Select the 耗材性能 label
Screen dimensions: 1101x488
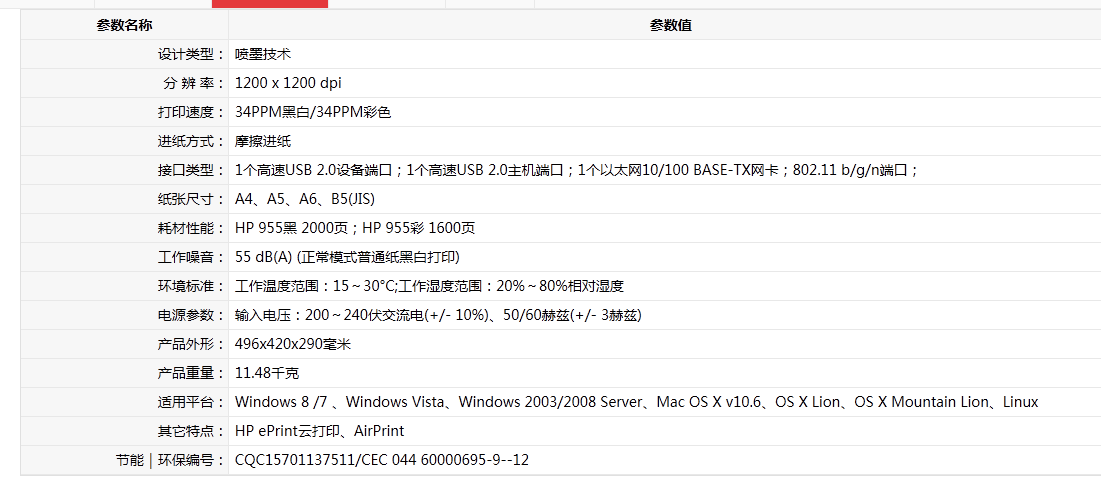[x=190, y=228]
